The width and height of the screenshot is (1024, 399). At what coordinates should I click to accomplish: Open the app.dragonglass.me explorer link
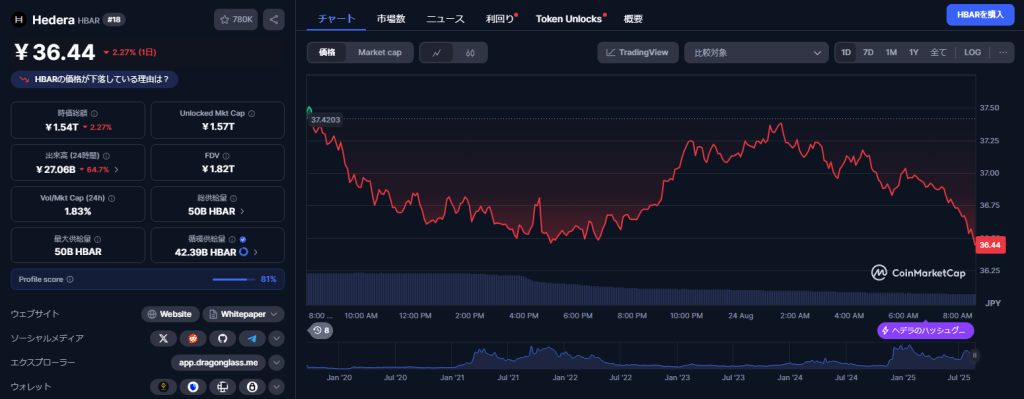pyautogui.click(x=218, y=362)
